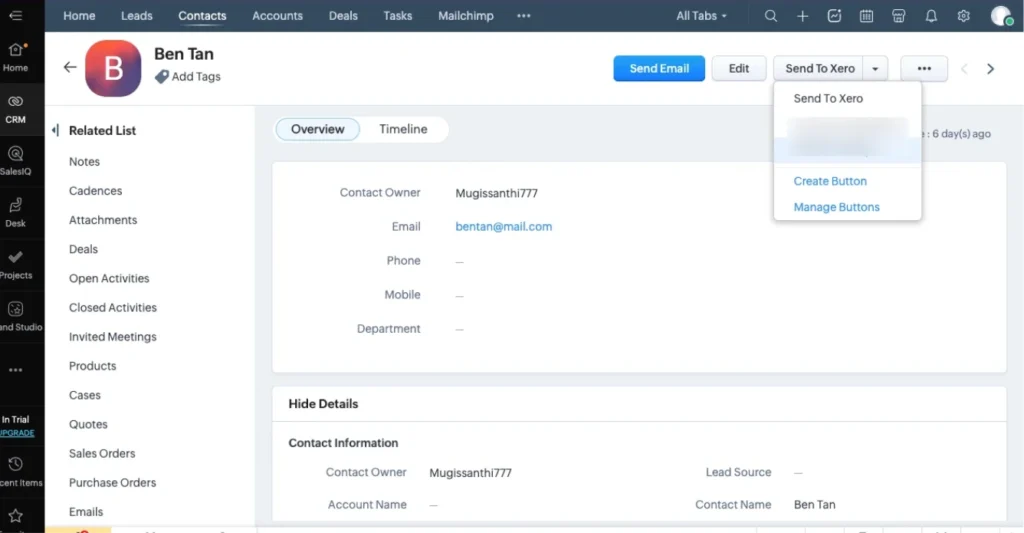Screen dimensions: 1024x533
Task: Open SalesIQ from the sidebar
Action: (16, 161)
